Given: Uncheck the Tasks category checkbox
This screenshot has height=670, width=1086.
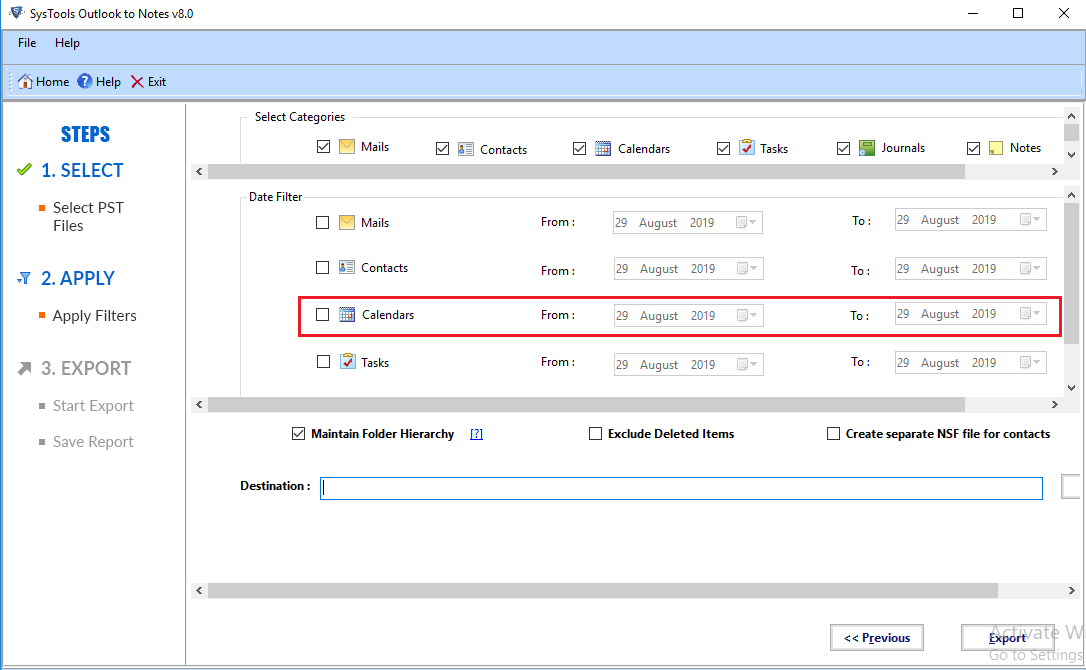Looking at the screenshot, I should click(x=724, y=148).
